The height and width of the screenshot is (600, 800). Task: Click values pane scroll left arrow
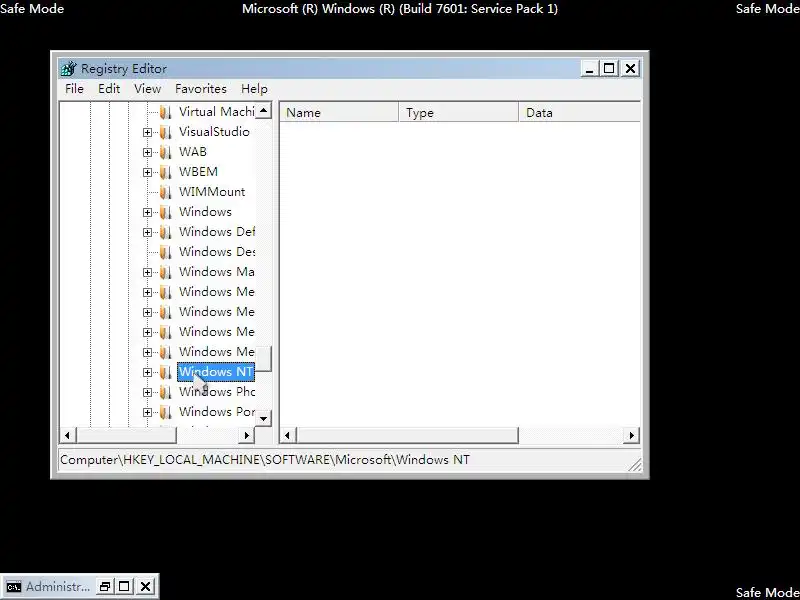pyautogui.click(x=288, y=435)
